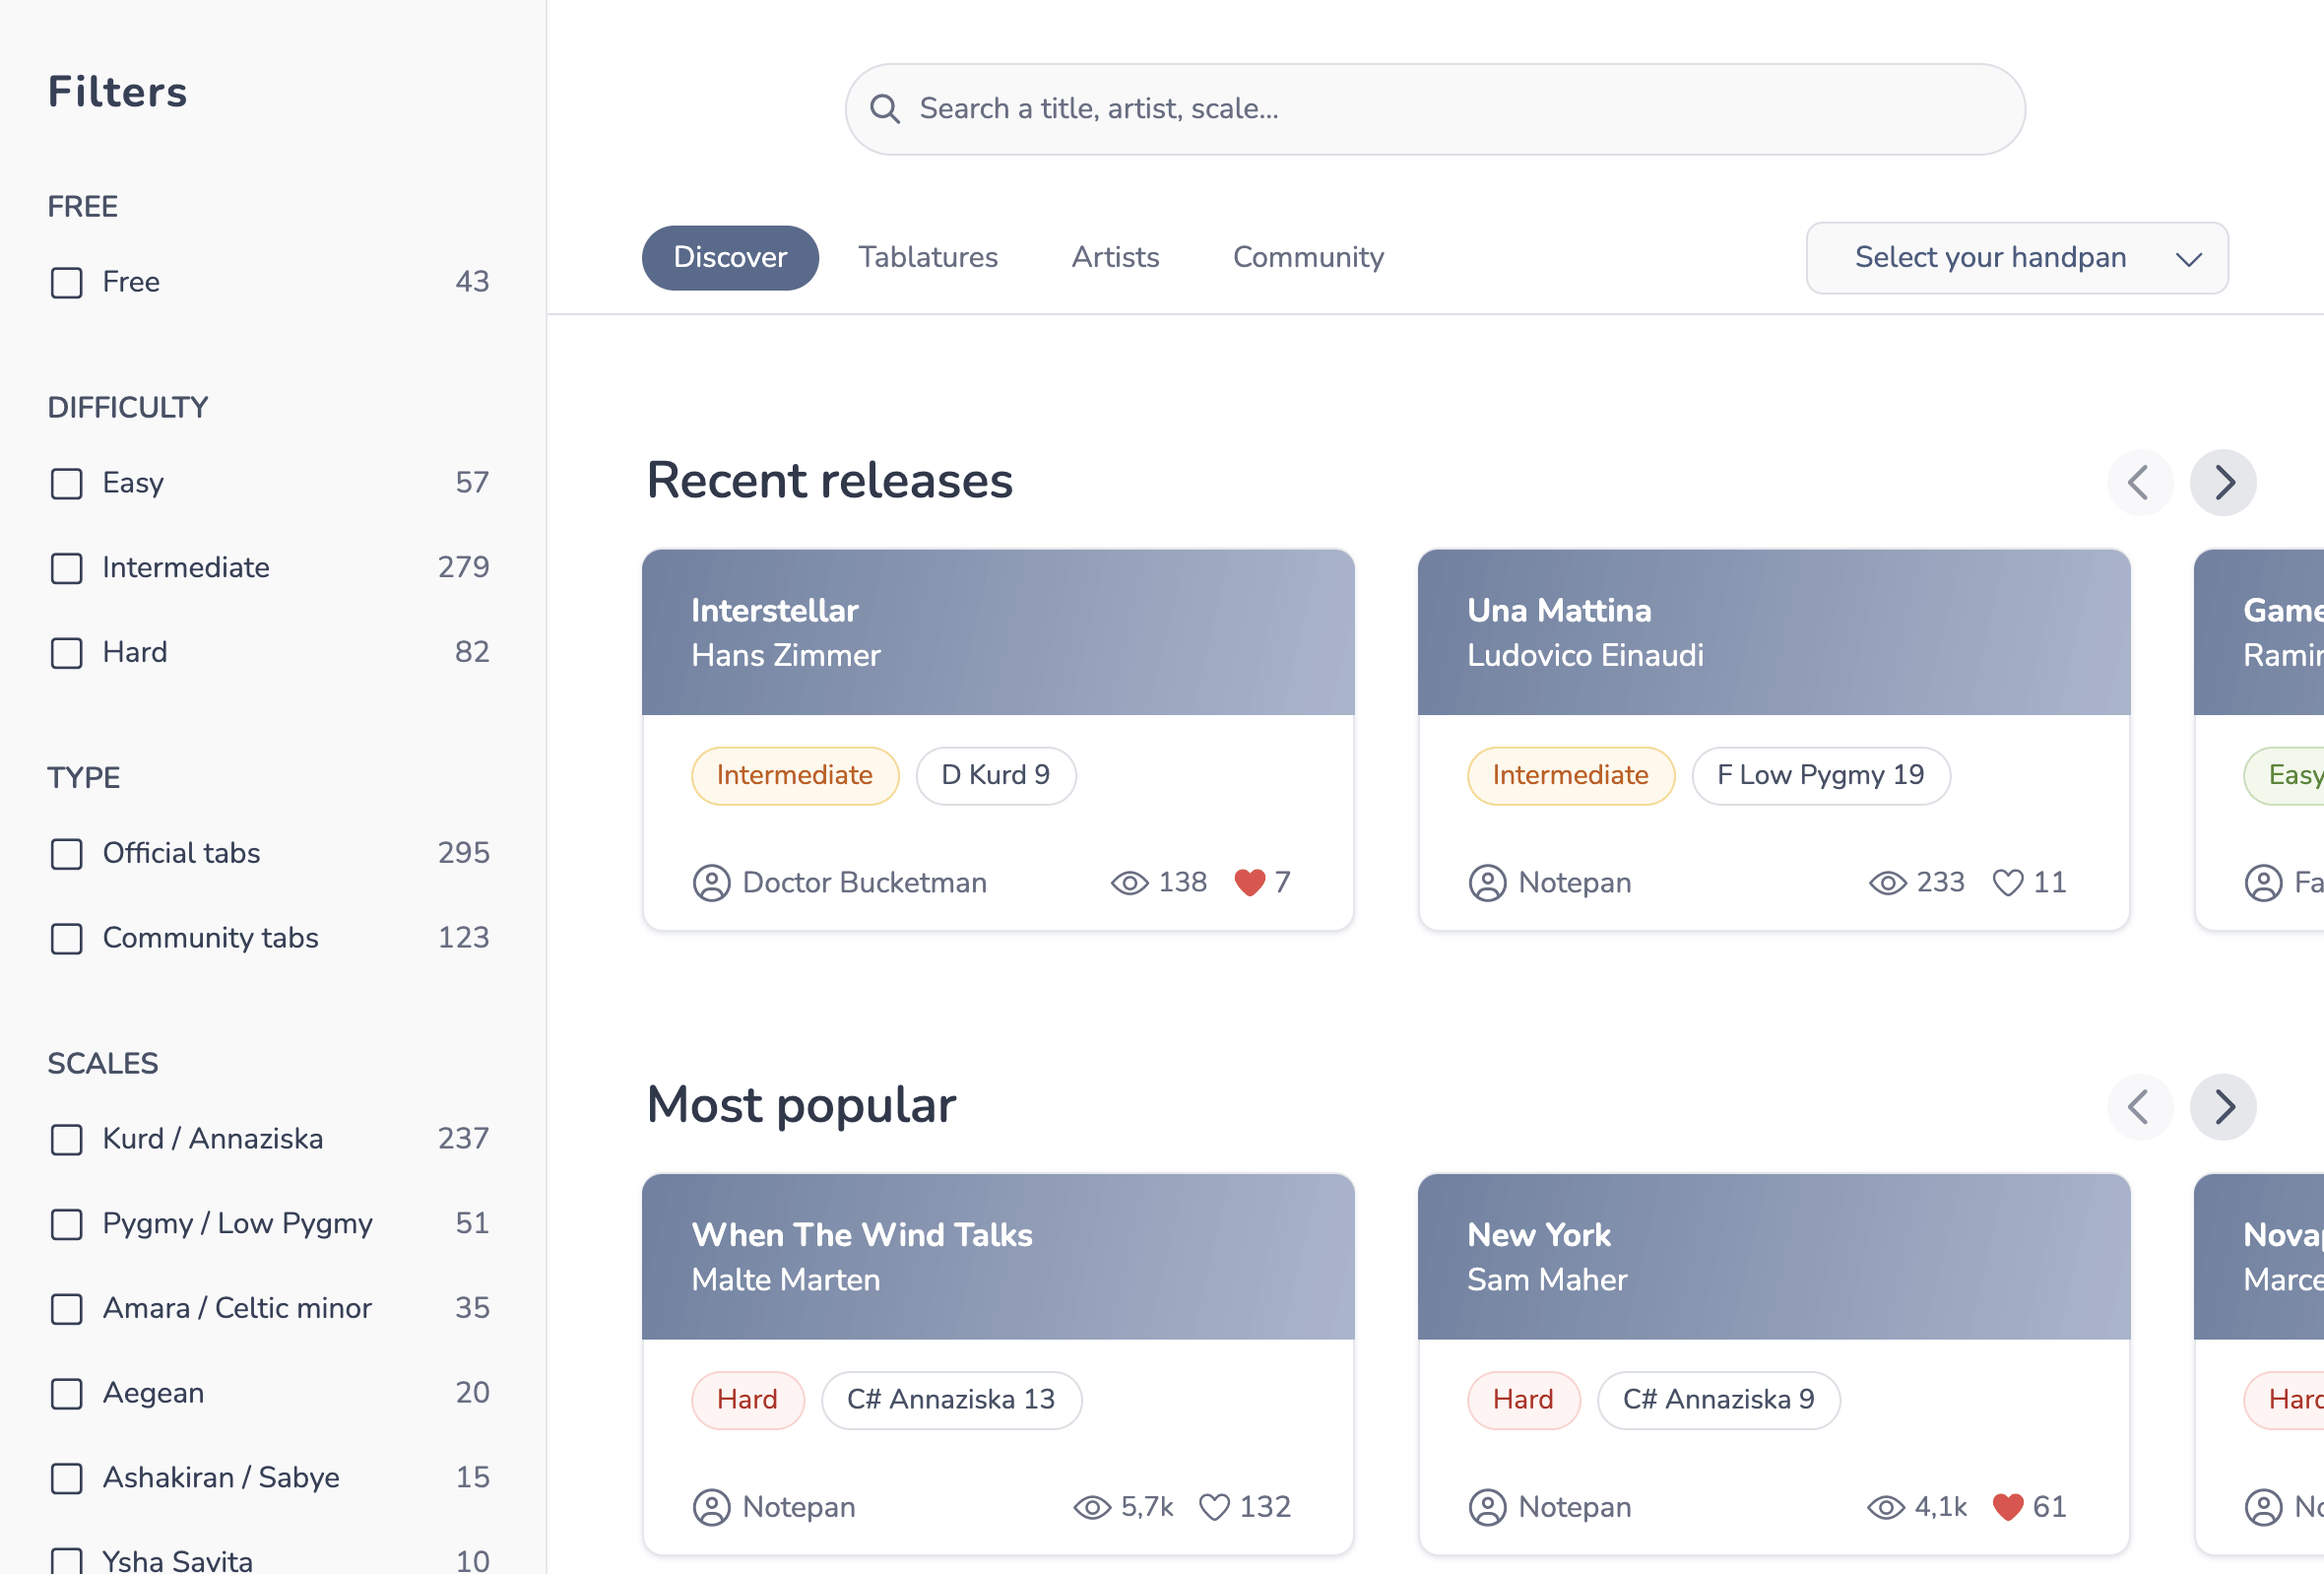Check the Aegean scale filter

(67, 1394)
